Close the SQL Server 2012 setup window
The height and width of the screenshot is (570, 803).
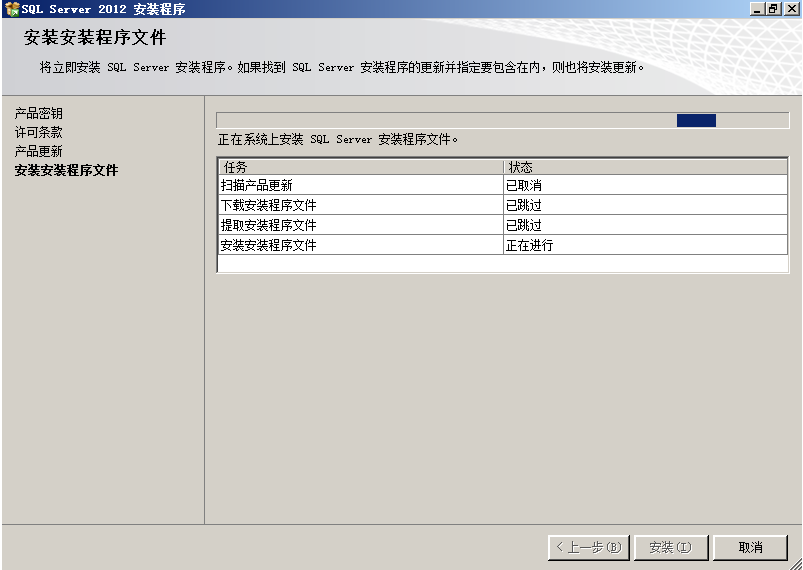(x=790, y=9)
